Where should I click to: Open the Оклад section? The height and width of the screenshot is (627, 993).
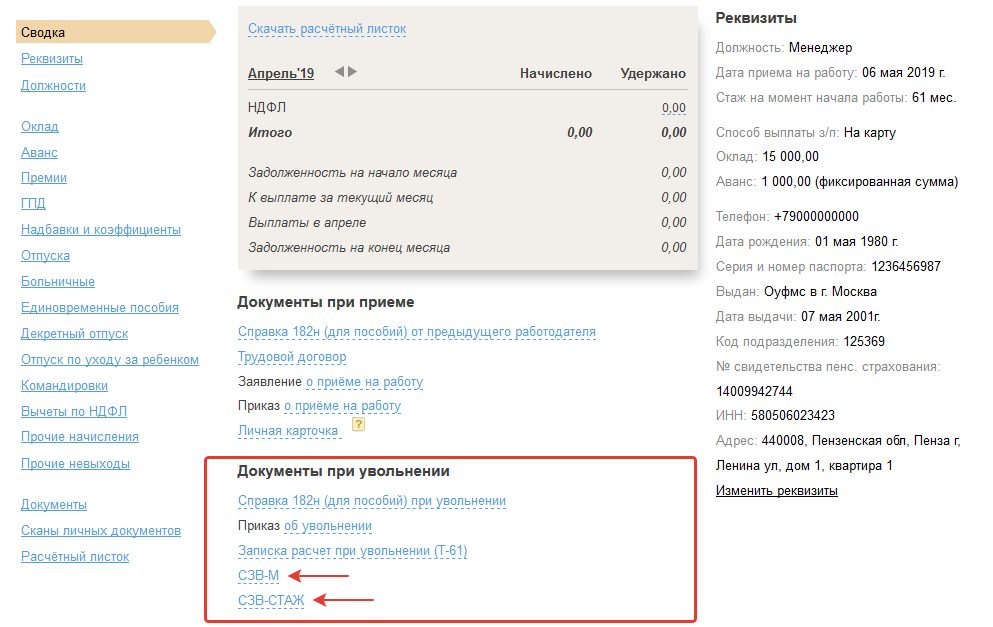pyautogui.click(x=40, y=126)
